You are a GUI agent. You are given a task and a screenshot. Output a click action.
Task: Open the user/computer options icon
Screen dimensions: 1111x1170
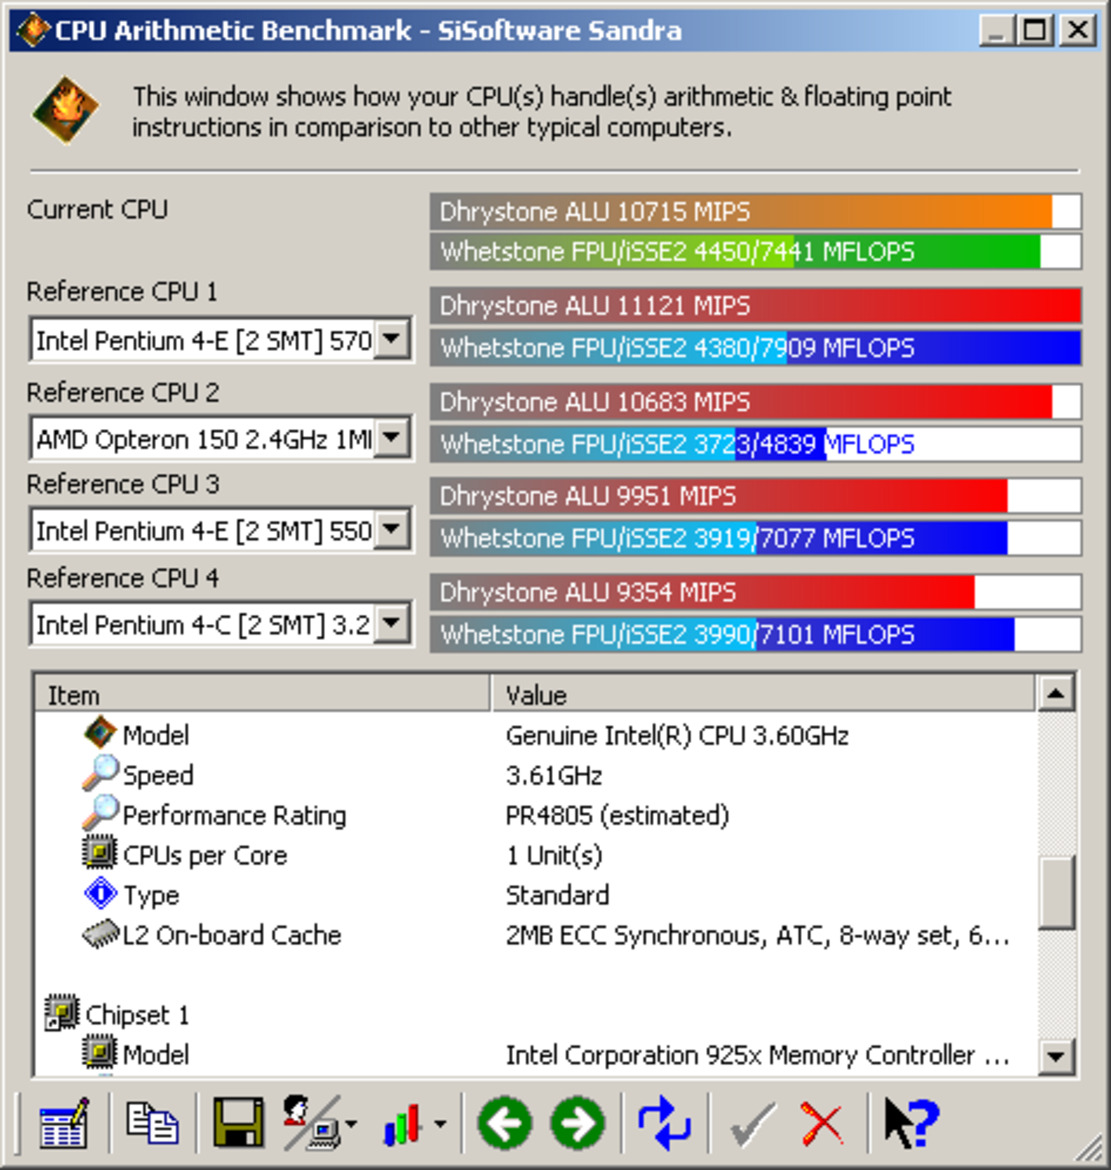312,1122
